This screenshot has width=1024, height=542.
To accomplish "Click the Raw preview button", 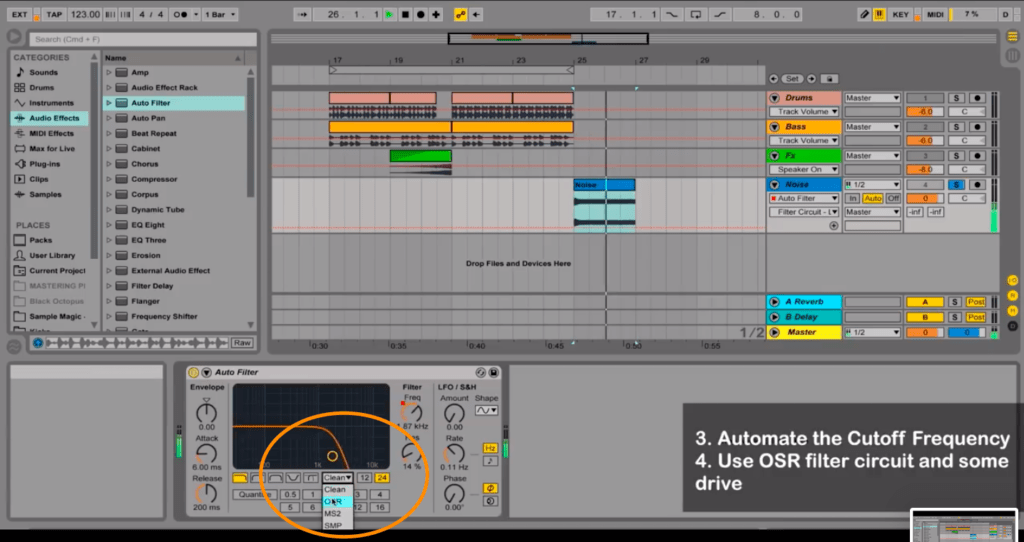I will [x=242, y=343].
